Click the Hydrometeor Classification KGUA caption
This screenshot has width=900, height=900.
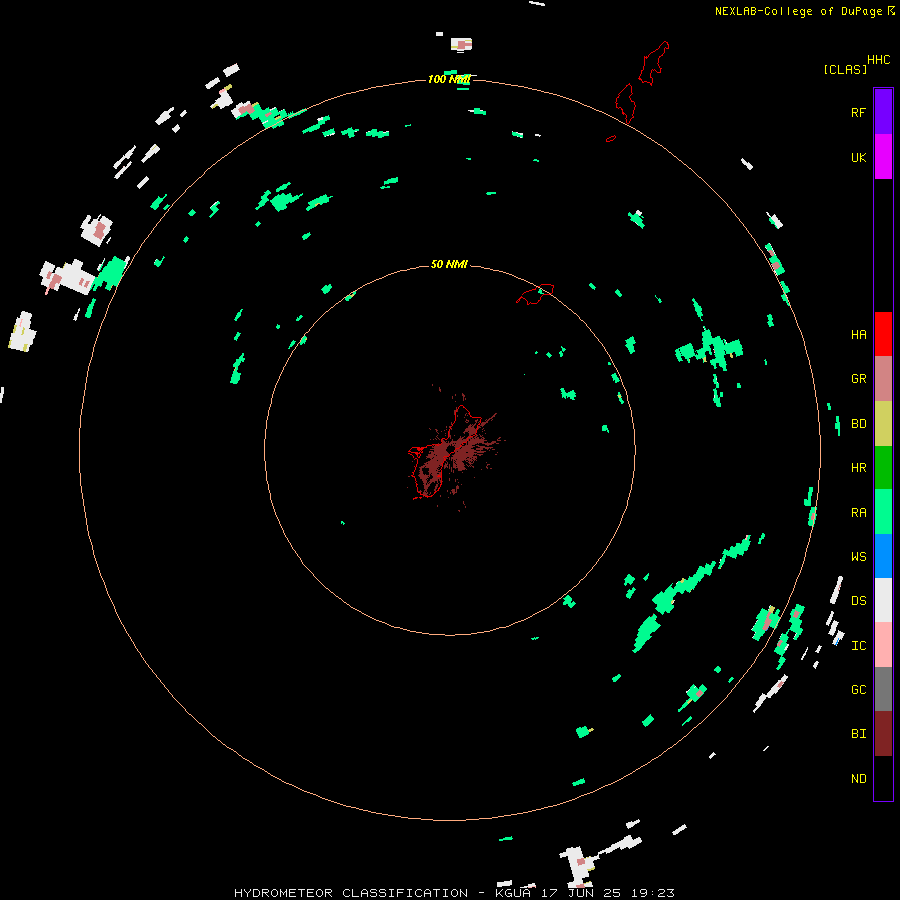454,893
